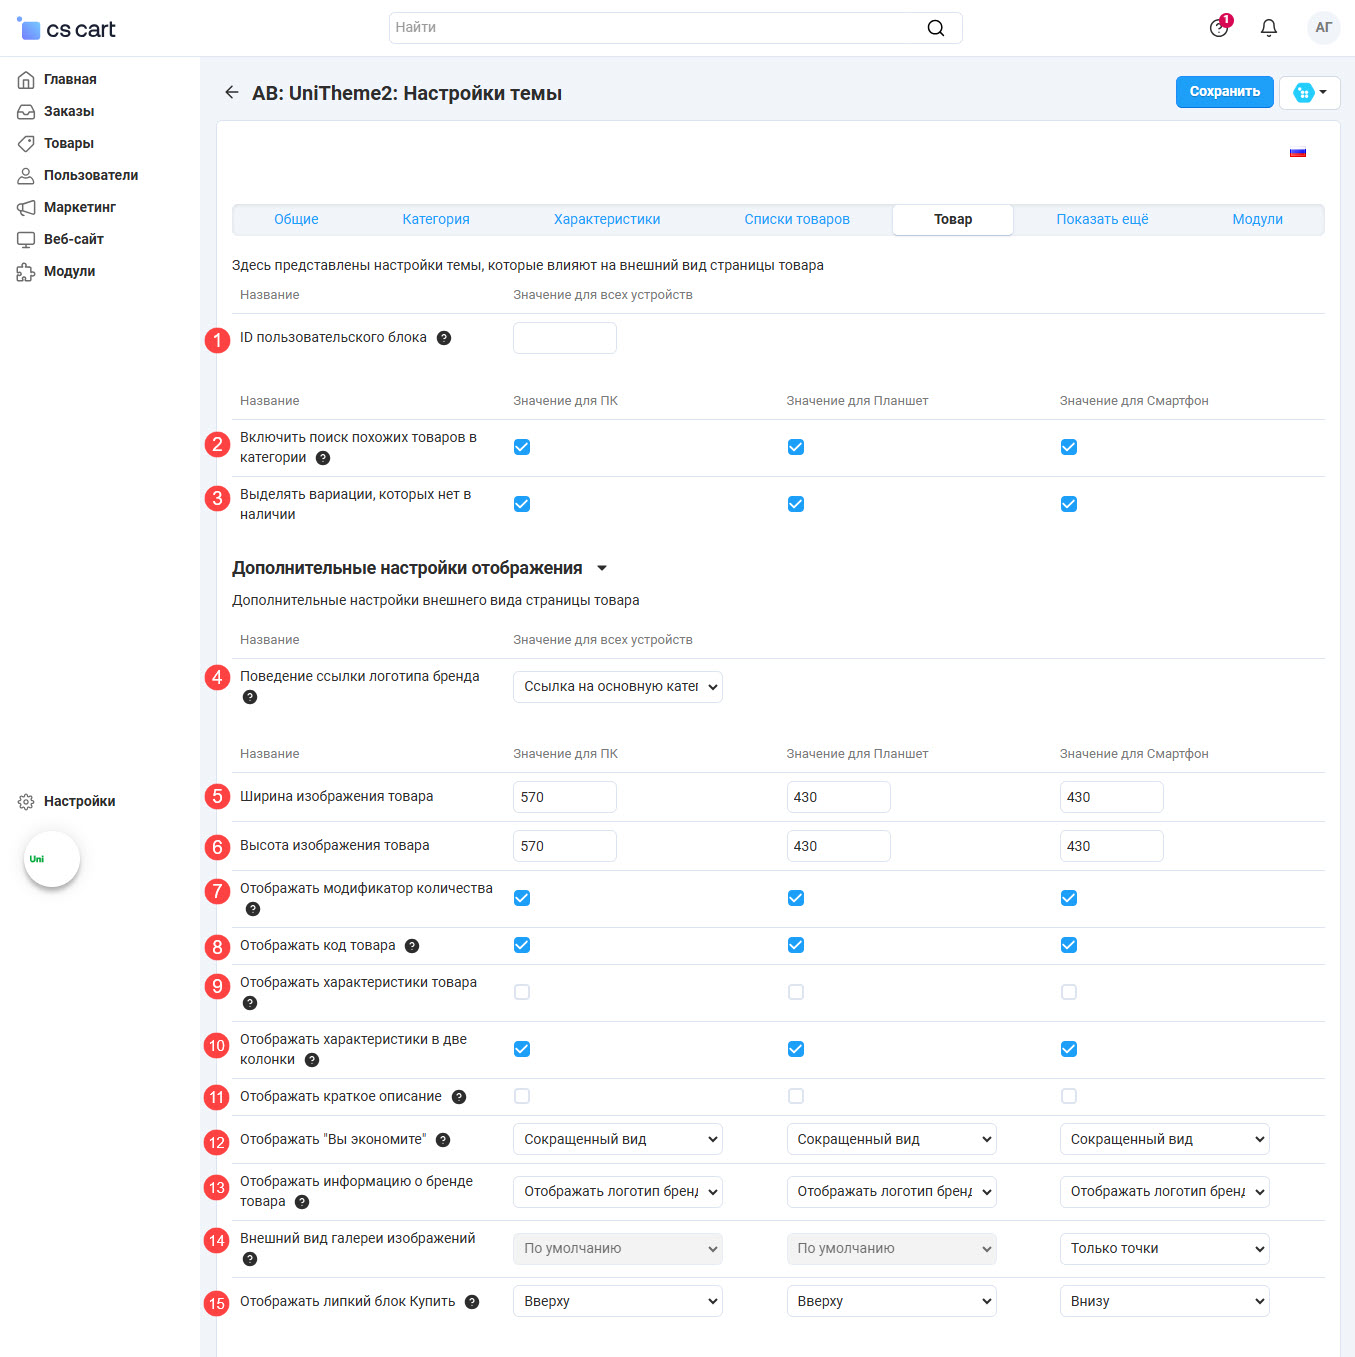Click the notifications bell icon

click(1268, 28)
